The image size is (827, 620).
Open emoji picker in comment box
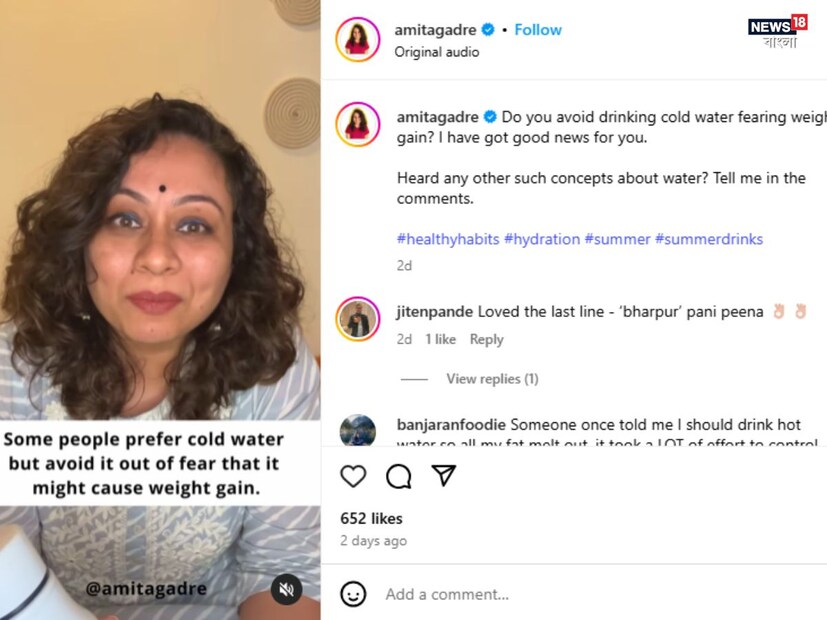[x=353, y=594]
